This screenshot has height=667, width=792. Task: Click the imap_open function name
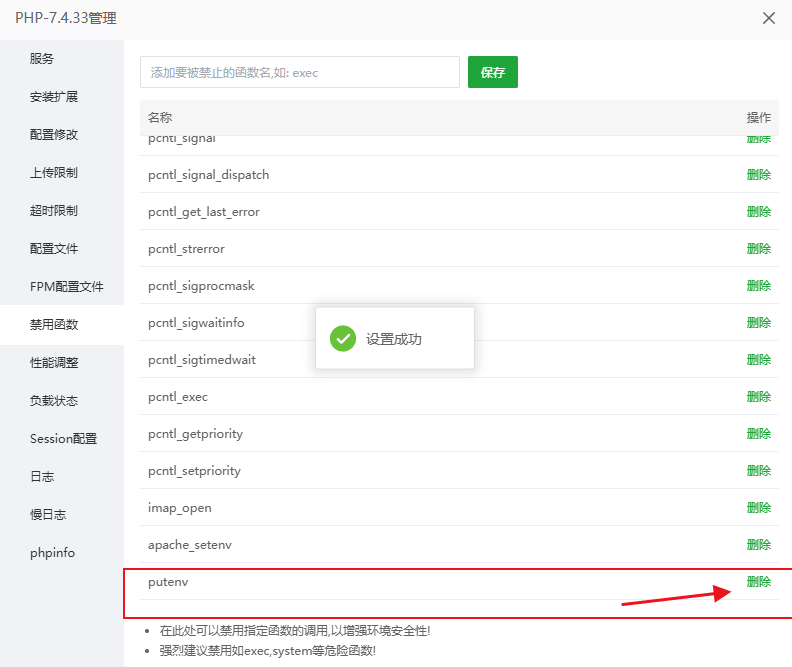click(180, 508)
